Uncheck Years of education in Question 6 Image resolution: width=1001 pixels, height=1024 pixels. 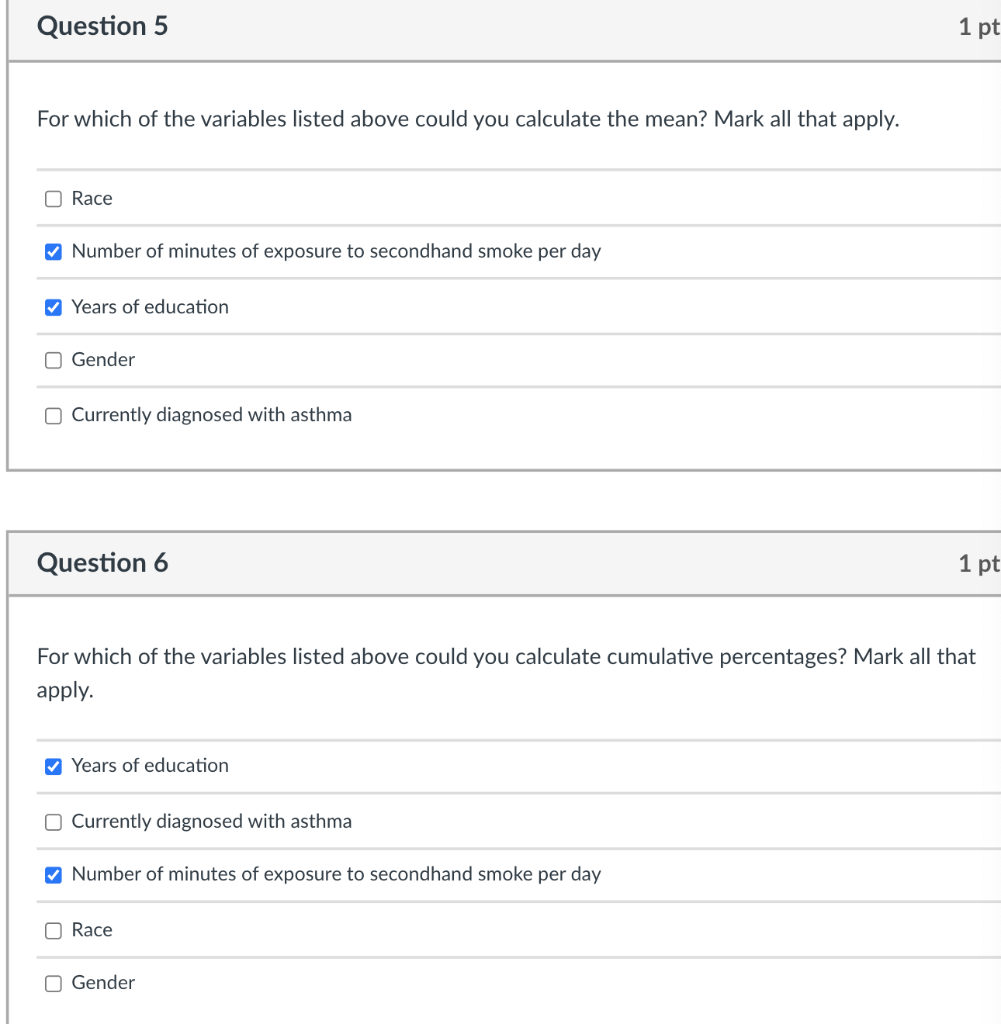point(53,766)
